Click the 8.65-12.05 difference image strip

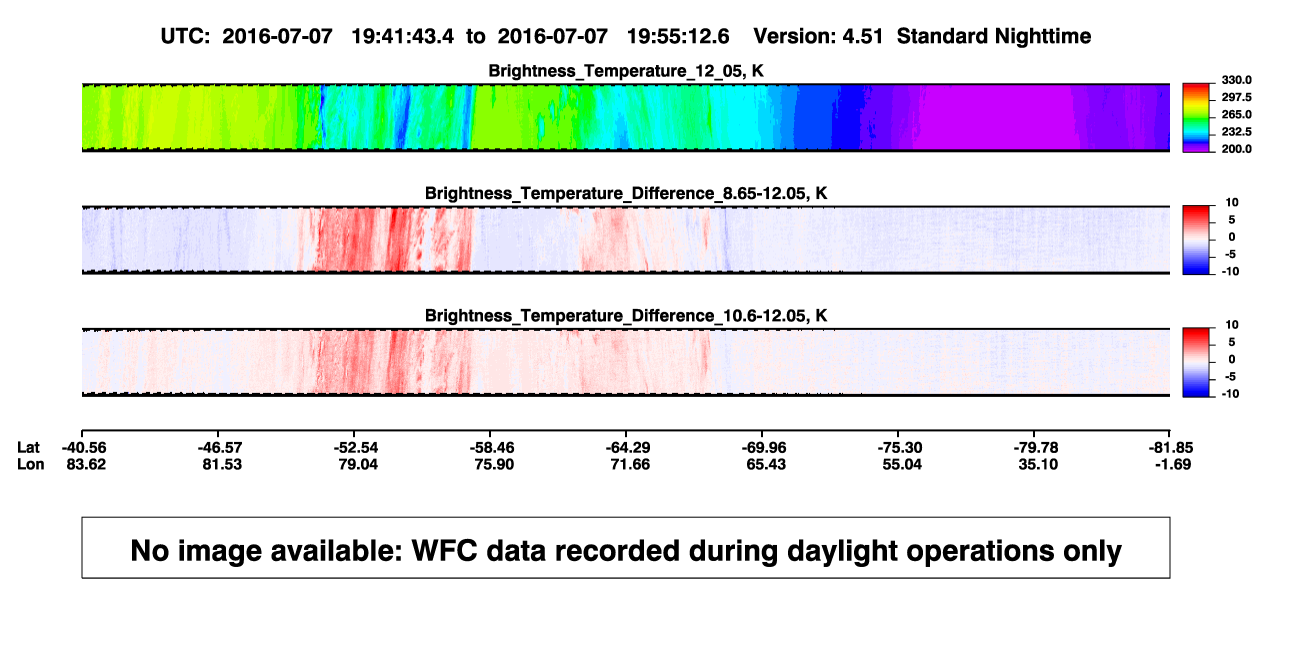coord(625,240)
